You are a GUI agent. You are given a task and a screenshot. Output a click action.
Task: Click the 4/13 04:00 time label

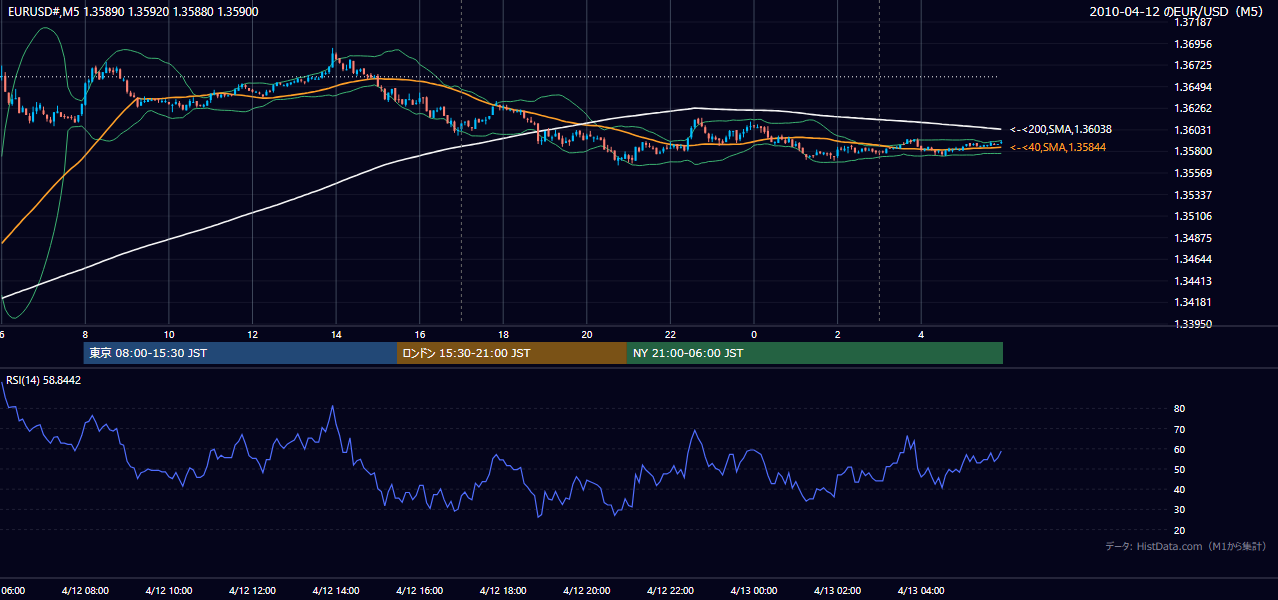point(920,591)
